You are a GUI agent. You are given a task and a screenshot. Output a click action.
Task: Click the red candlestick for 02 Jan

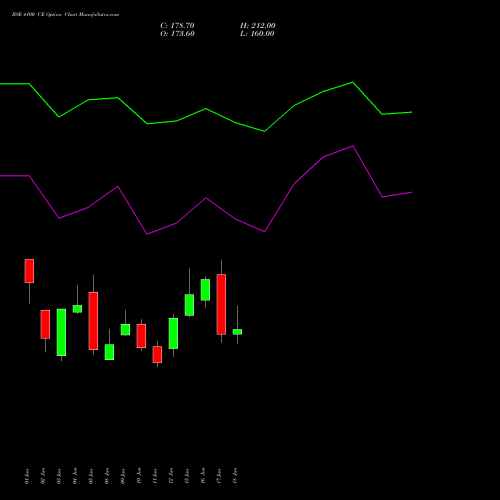45,324
